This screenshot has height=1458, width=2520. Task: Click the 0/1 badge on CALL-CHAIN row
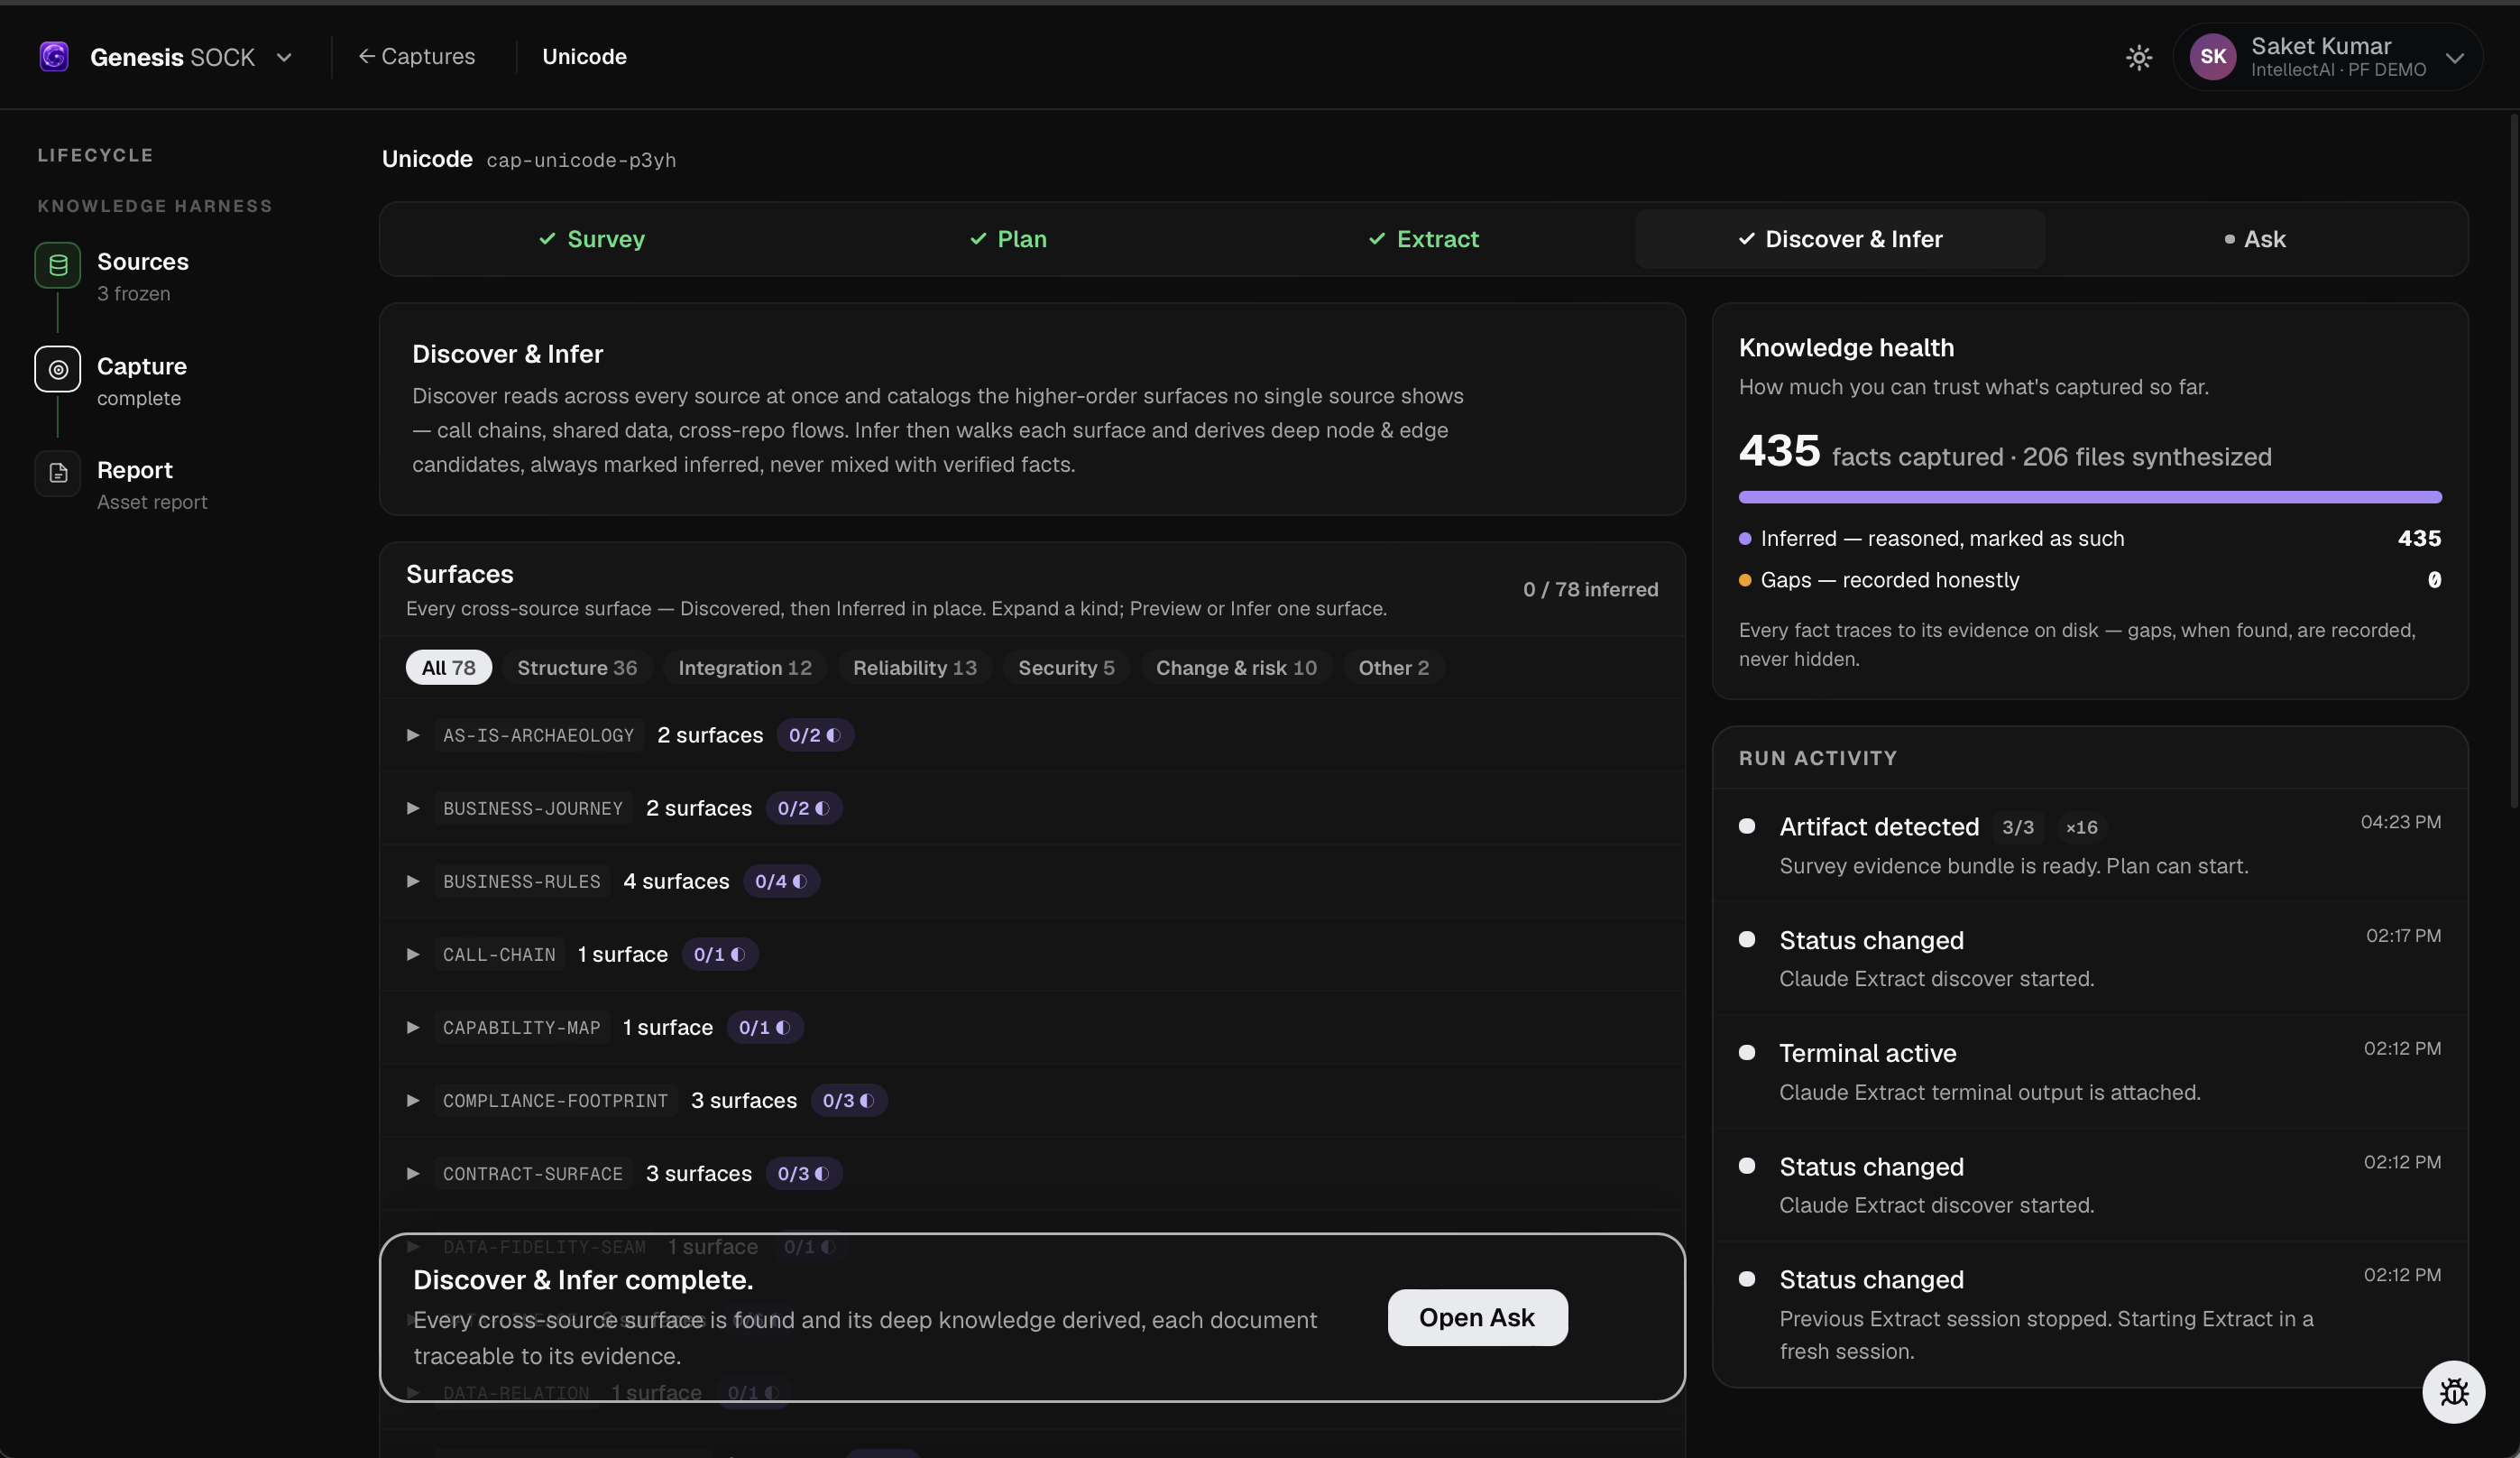click(x=720, y=954)
